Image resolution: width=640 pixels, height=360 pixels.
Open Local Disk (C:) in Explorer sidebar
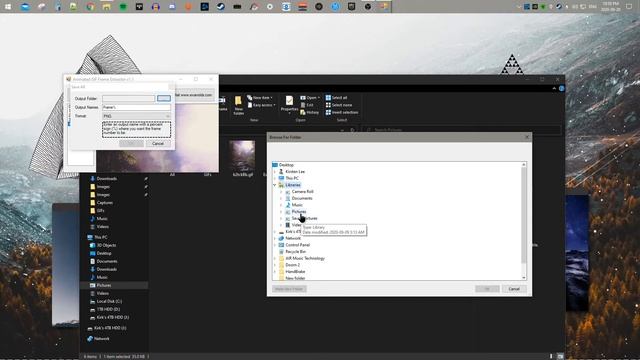(109, 301)
